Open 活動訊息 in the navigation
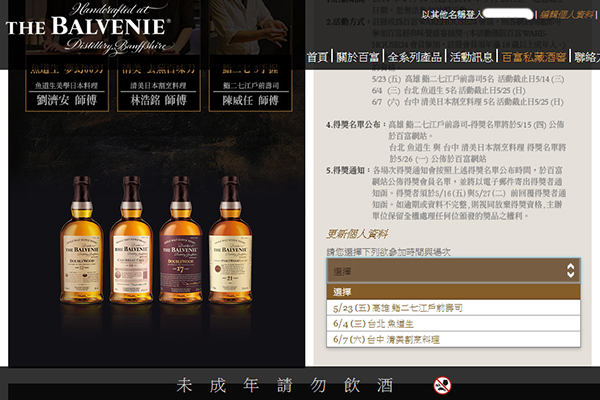This screenshot has height=400, width=600. [x=471, y=57]
